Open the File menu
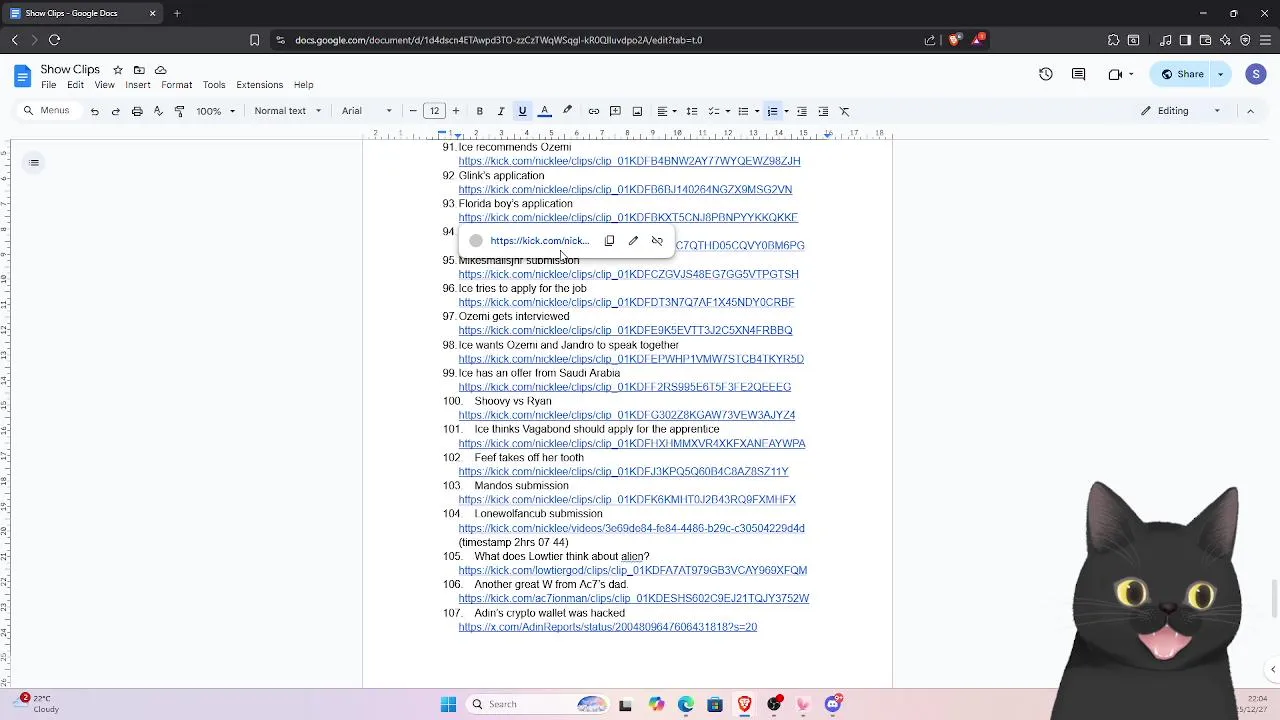This screenshot has height=720, width=1280. point(48,85)
